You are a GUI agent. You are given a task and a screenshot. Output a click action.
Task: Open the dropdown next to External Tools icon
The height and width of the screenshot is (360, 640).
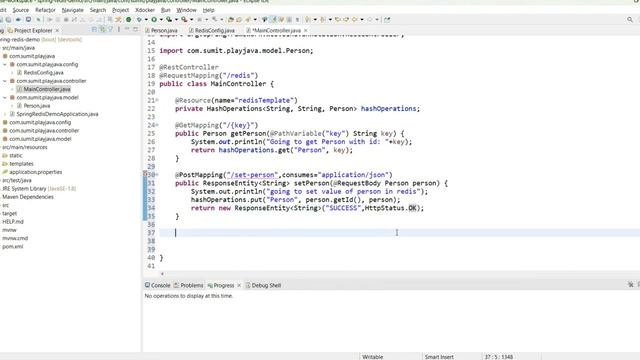click(191, 20)
